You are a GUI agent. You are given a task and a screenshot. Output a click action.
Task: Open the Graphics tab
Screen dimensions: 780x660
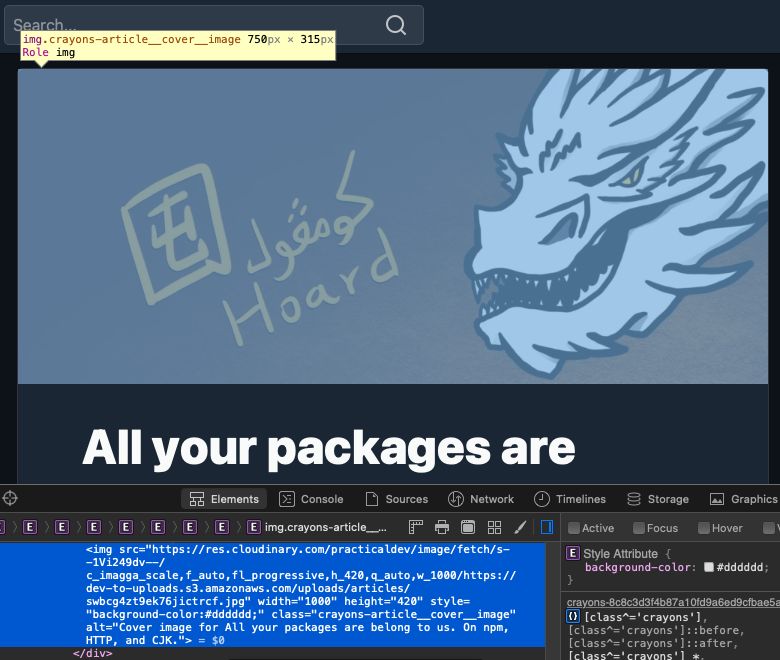point(744,499)
